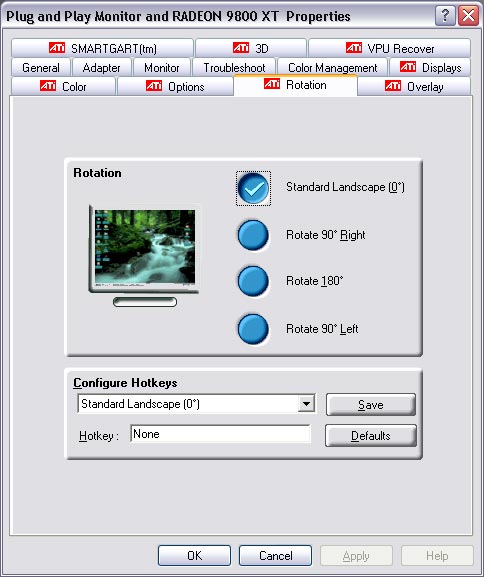Click the Save hotkey button
The image size is (484, 577).
click(x=371, y=405)
